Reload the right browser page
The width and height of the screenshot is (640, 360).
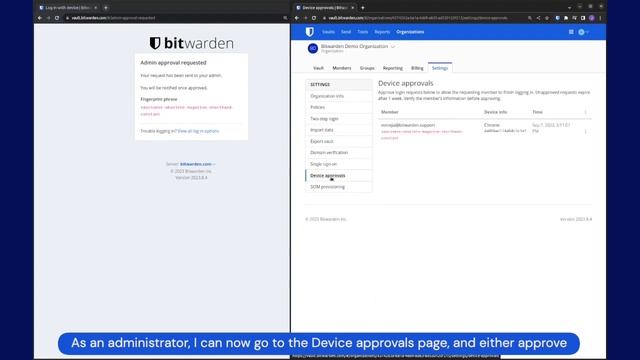(314, 18)
